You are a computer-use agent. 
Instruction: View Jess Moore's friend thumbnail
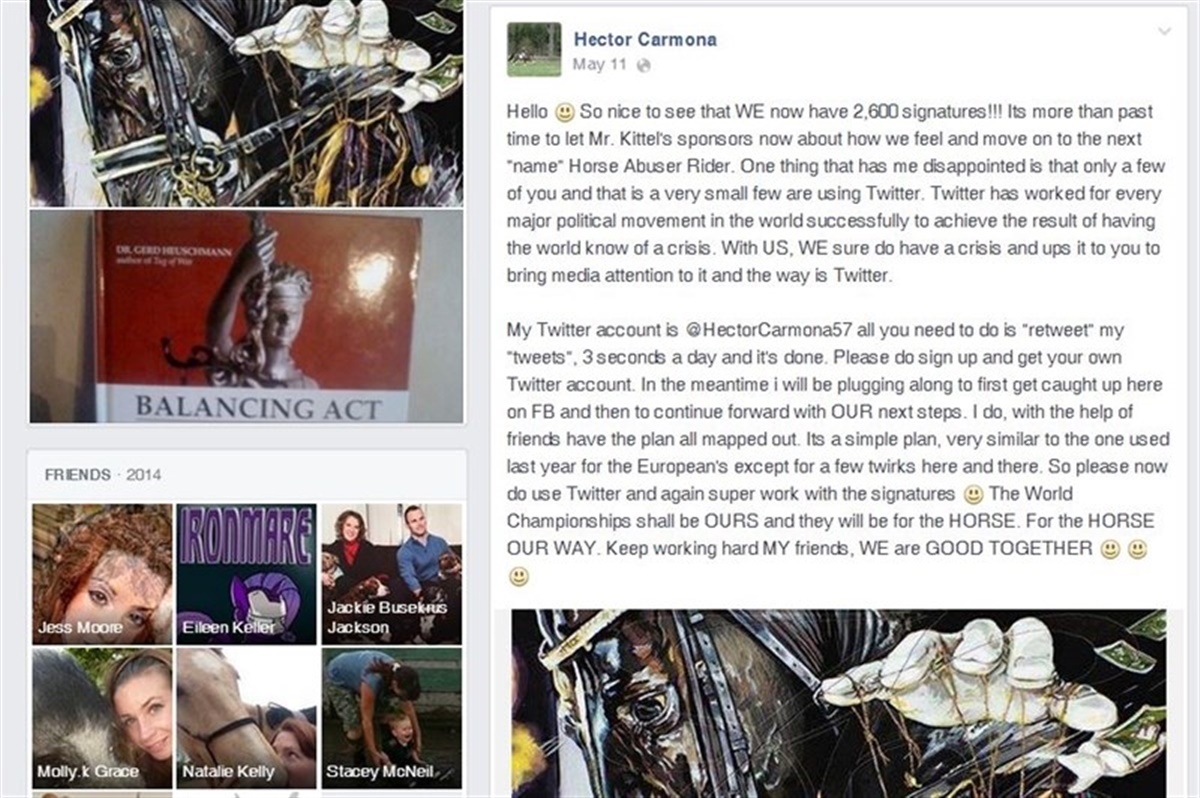click(102, 574)
